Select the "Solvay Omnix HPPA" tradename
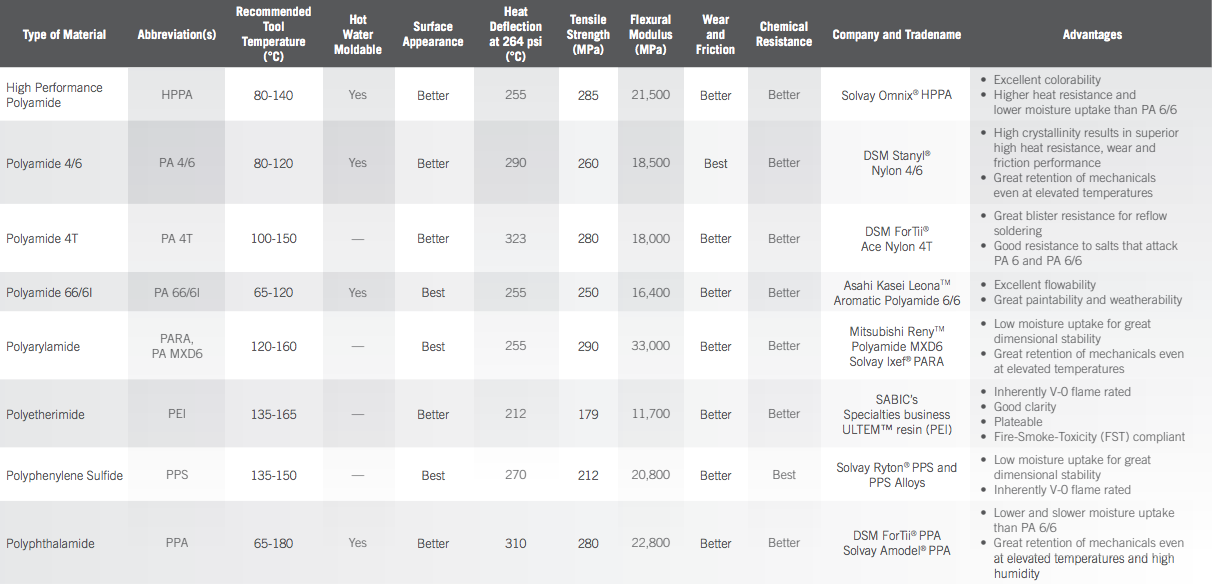Viewport: 1213px width, 584px height. [x=896, y=95]
